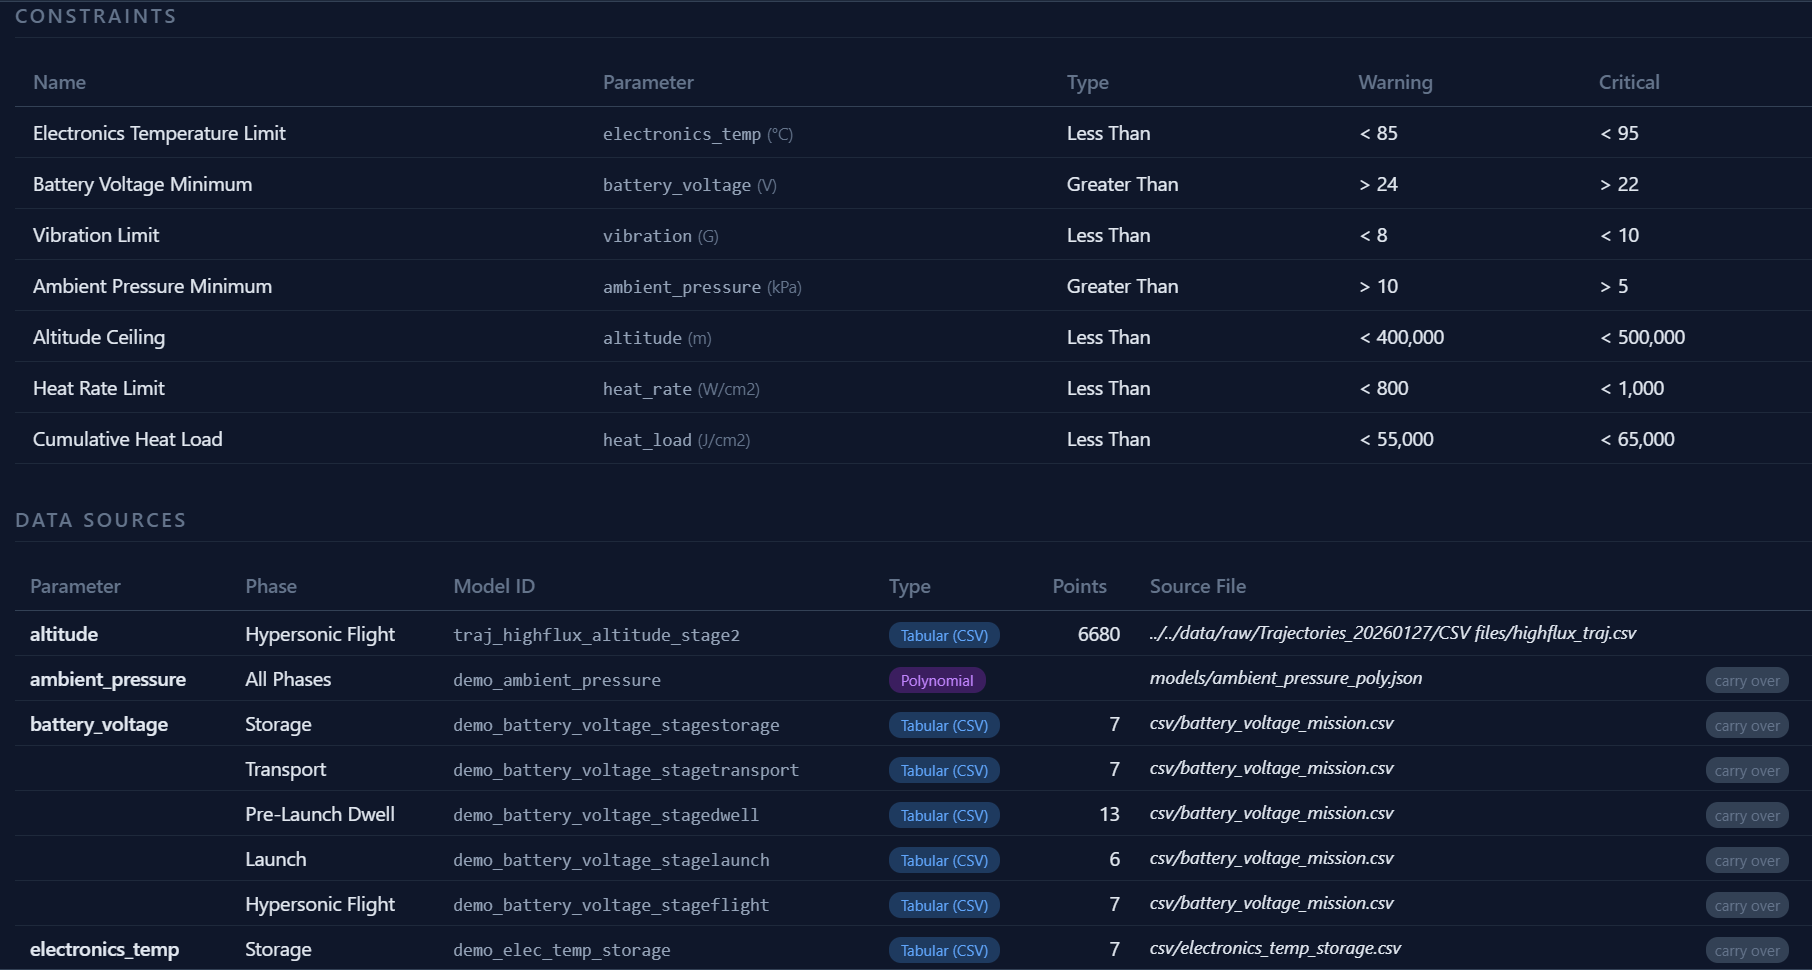Click demo_battery_voltage_stagelaunch model ID
Viewport: 1812px width, 970px height.
(x=612, y=860)
